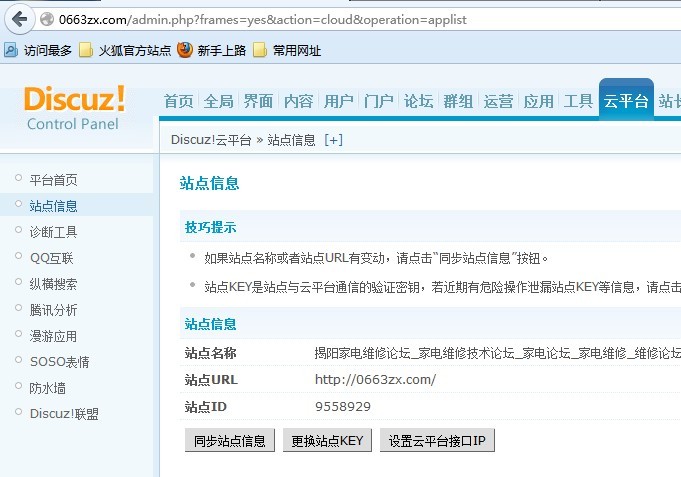This screenshot has height=477, width=681.
Task: Open the 论坛 top menu
Action: tap(418, 101)
